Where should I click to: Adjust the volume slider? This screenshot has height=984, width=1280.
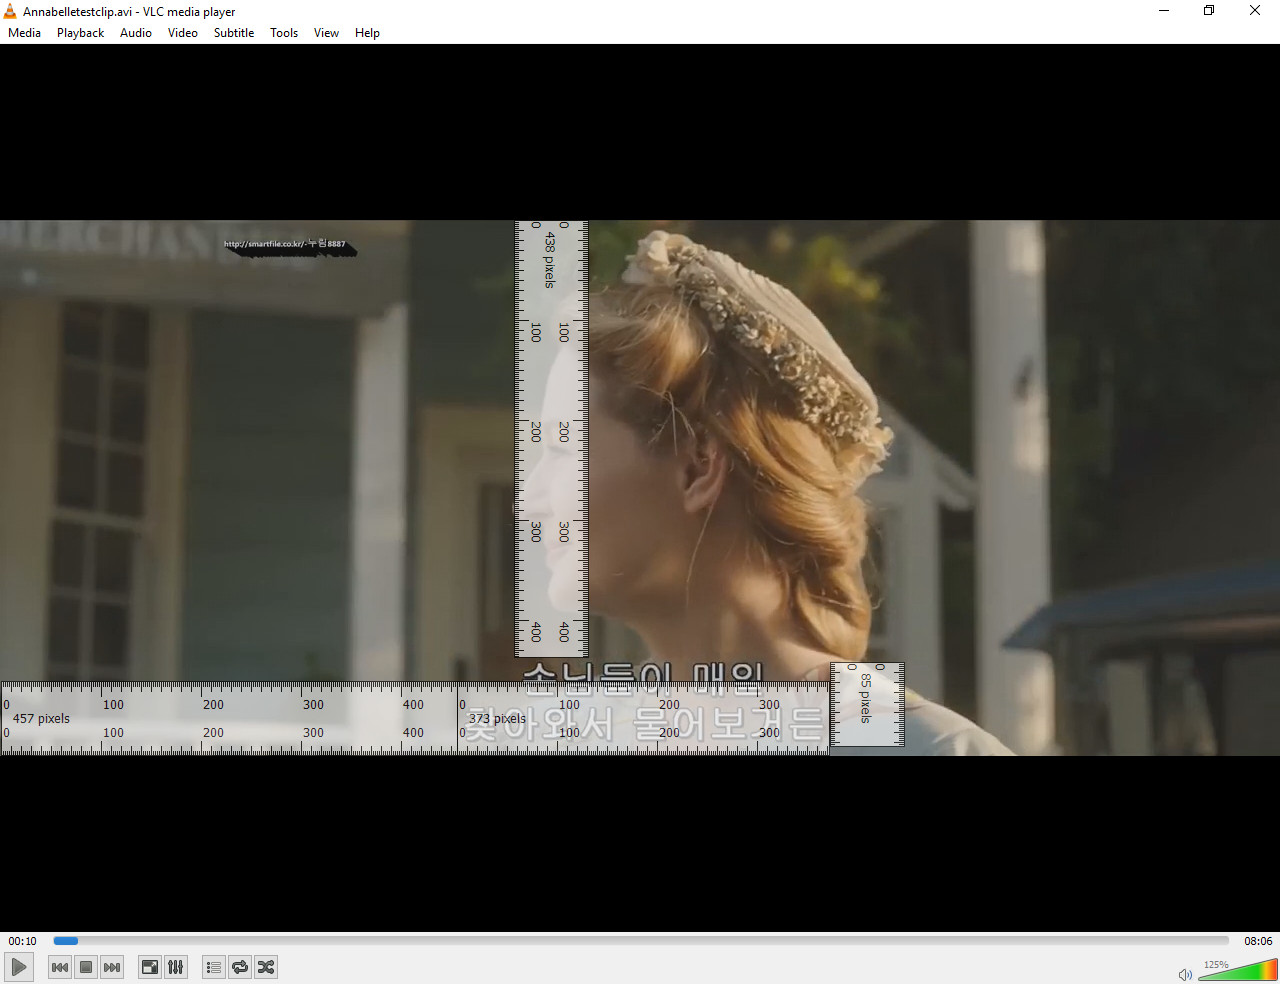(x=1238, y=970)
